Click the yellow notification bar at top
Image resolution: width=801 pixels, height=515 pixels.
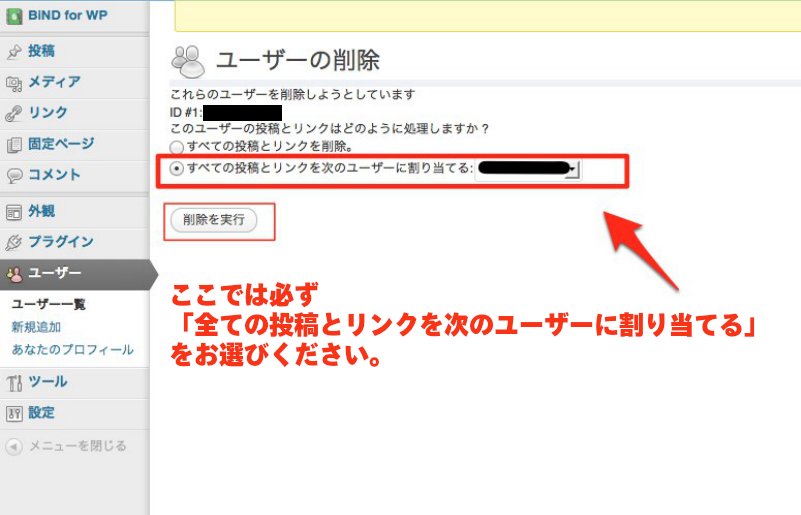pos(487,15)
